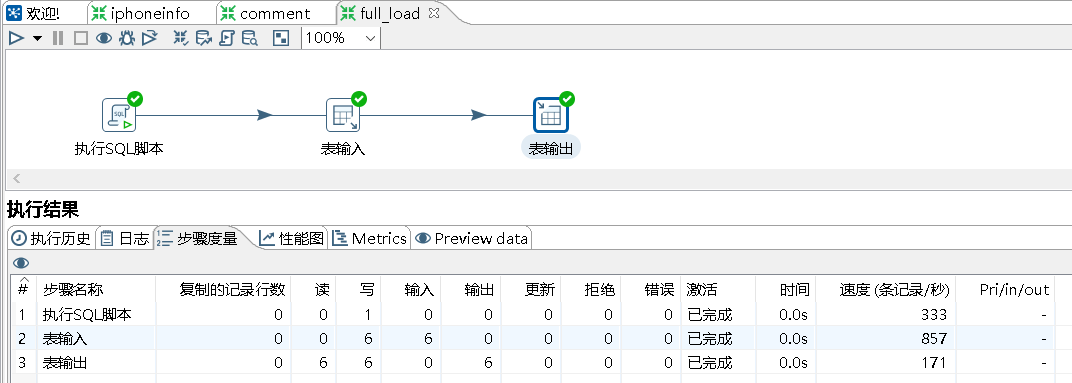Switch to the comment tab

[265, 13]
